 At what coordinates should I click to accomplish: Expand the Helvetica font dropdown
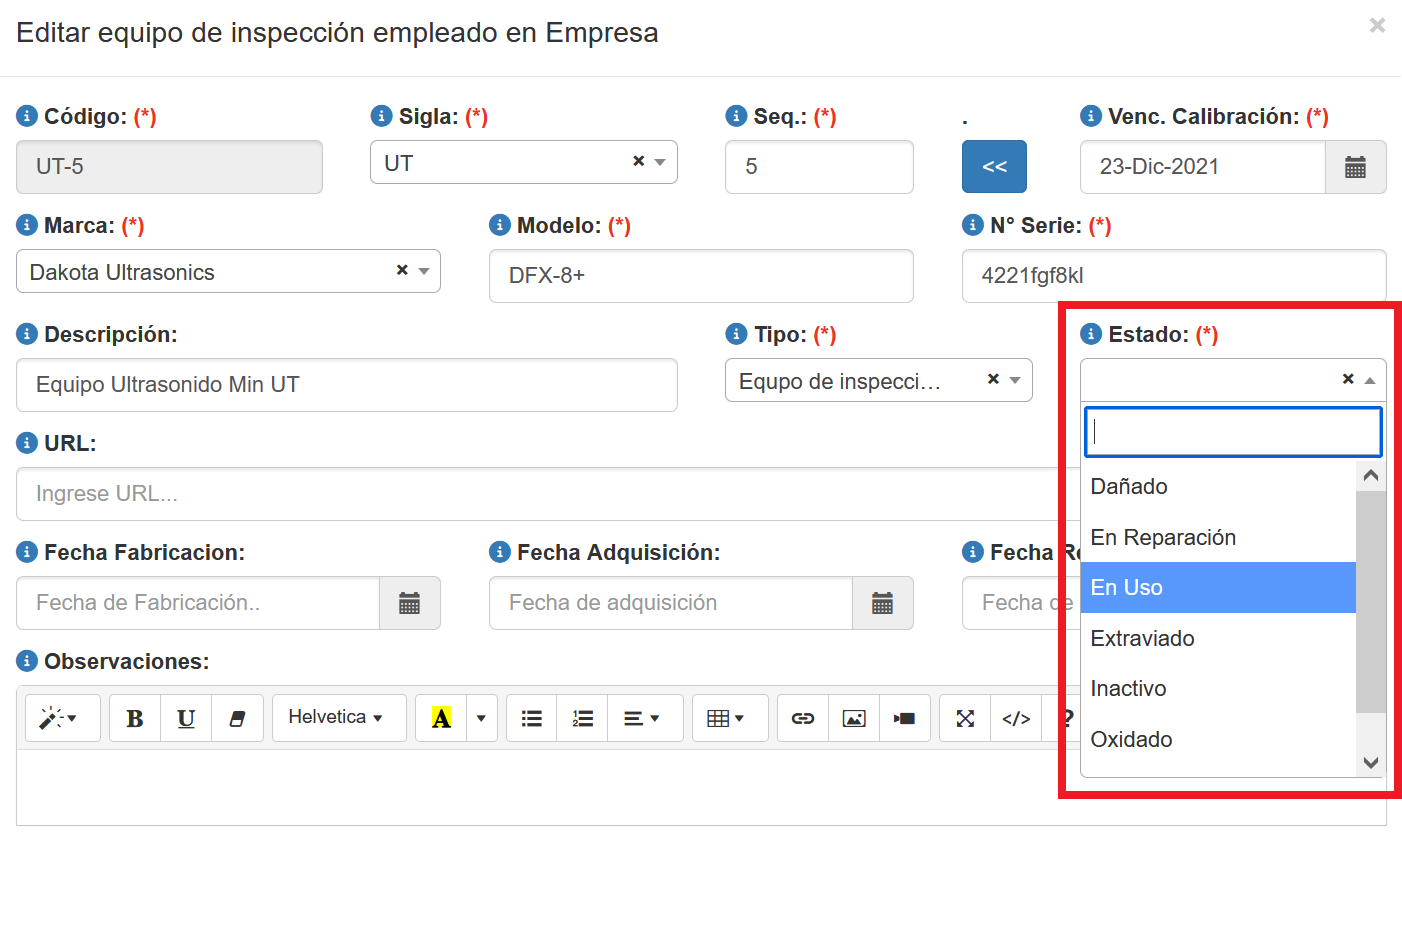[x=338, y=718]
